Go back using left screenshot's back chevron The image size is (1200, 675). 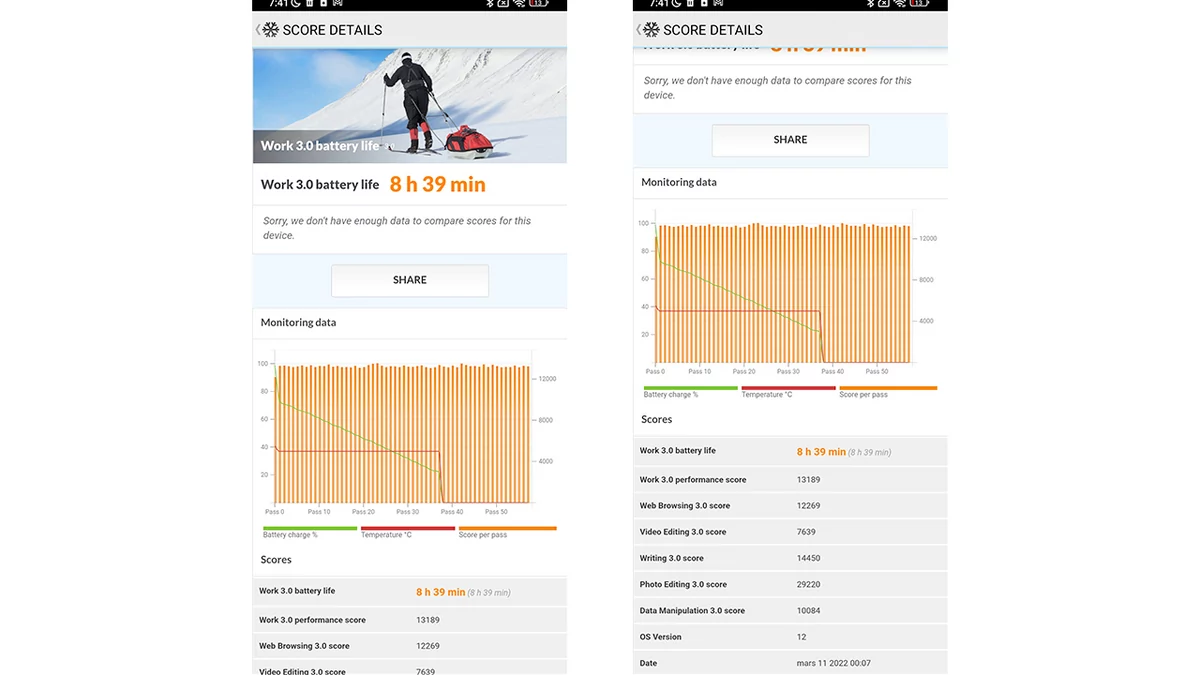[257, 30]
